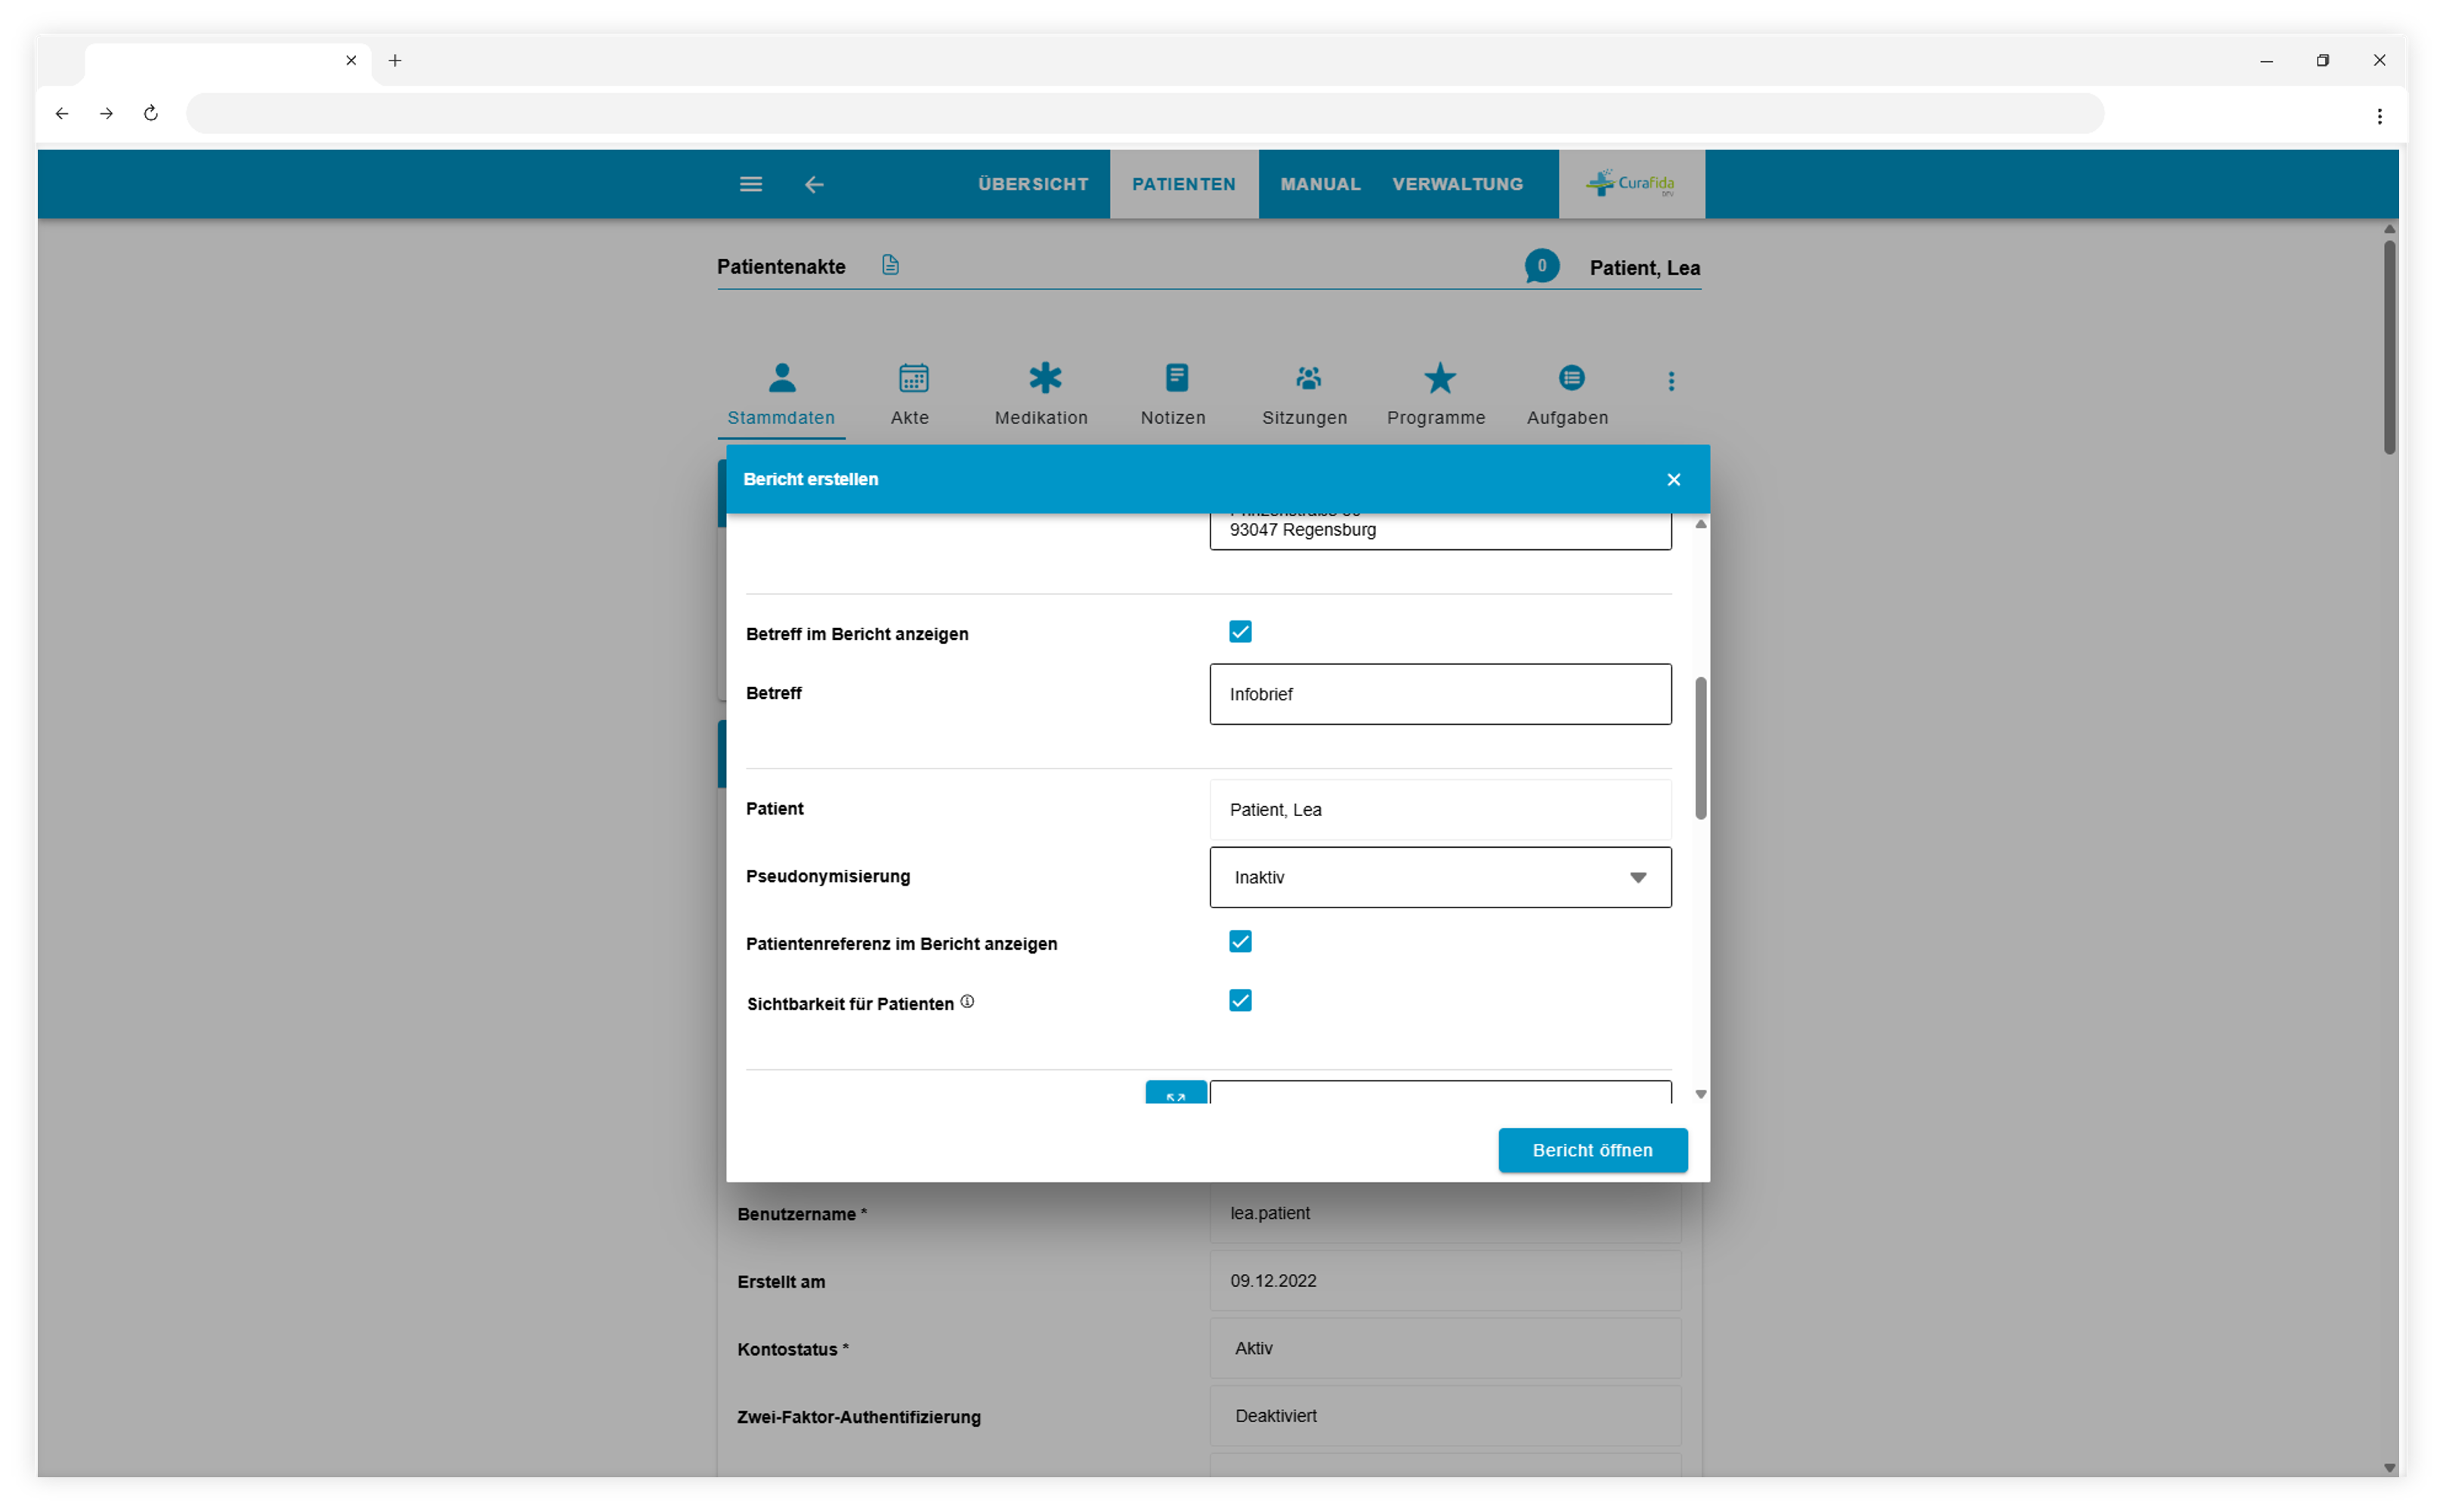Uncheck Betreff im Bericht anzeigen
Screen dimensions: 2443x1512
point(1240,632)
